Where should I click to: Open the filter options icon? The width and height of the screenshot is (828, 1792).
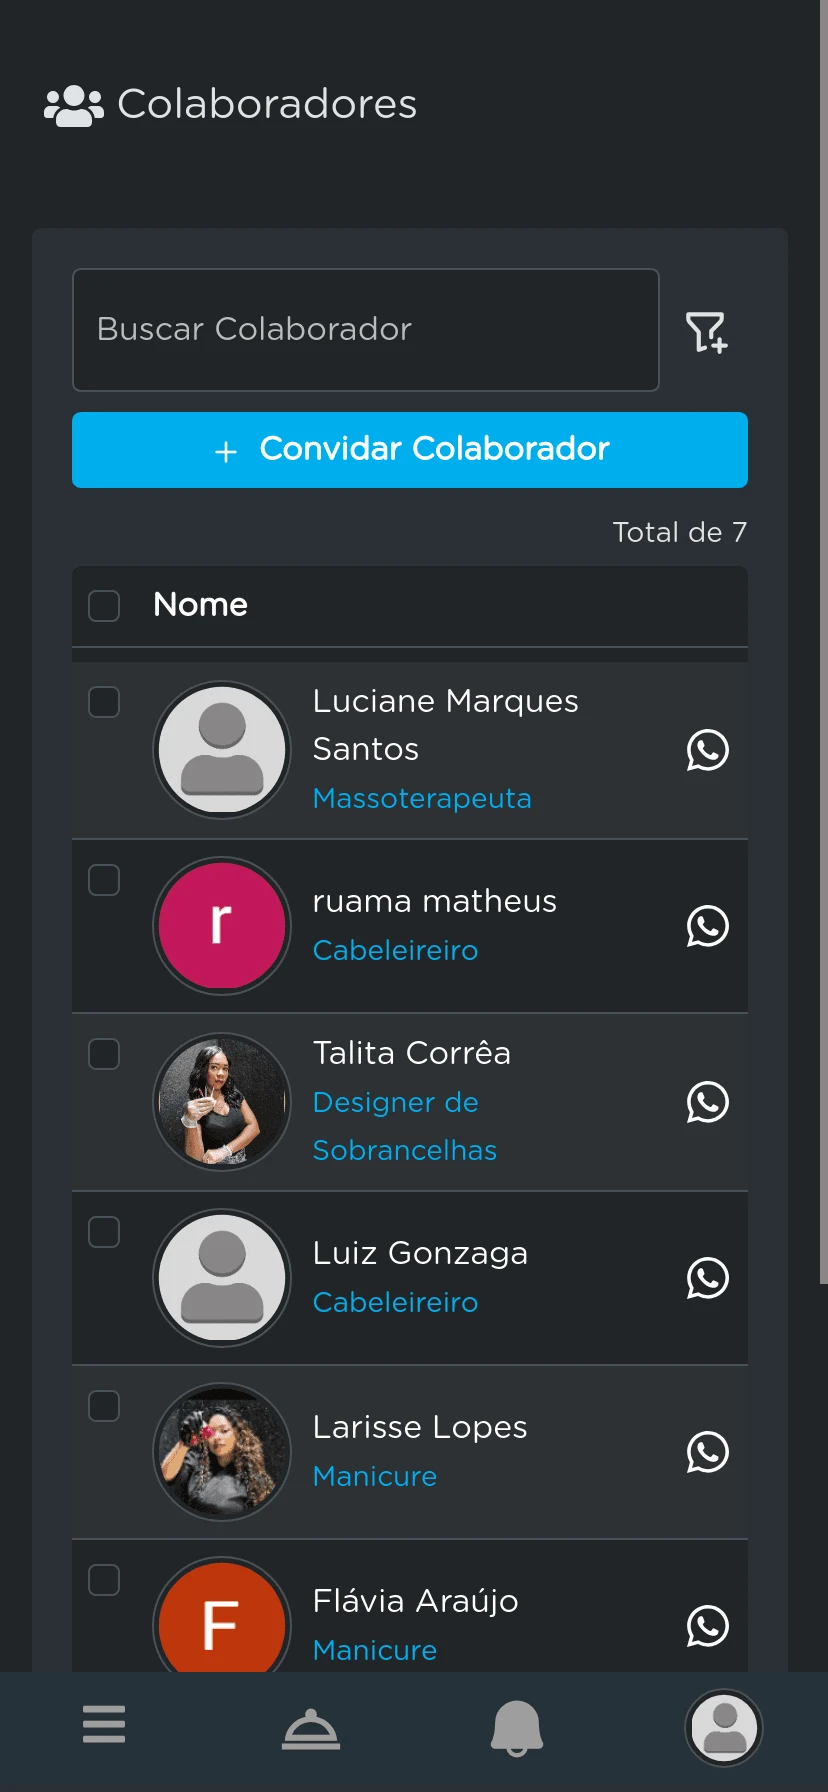(706, 330)
